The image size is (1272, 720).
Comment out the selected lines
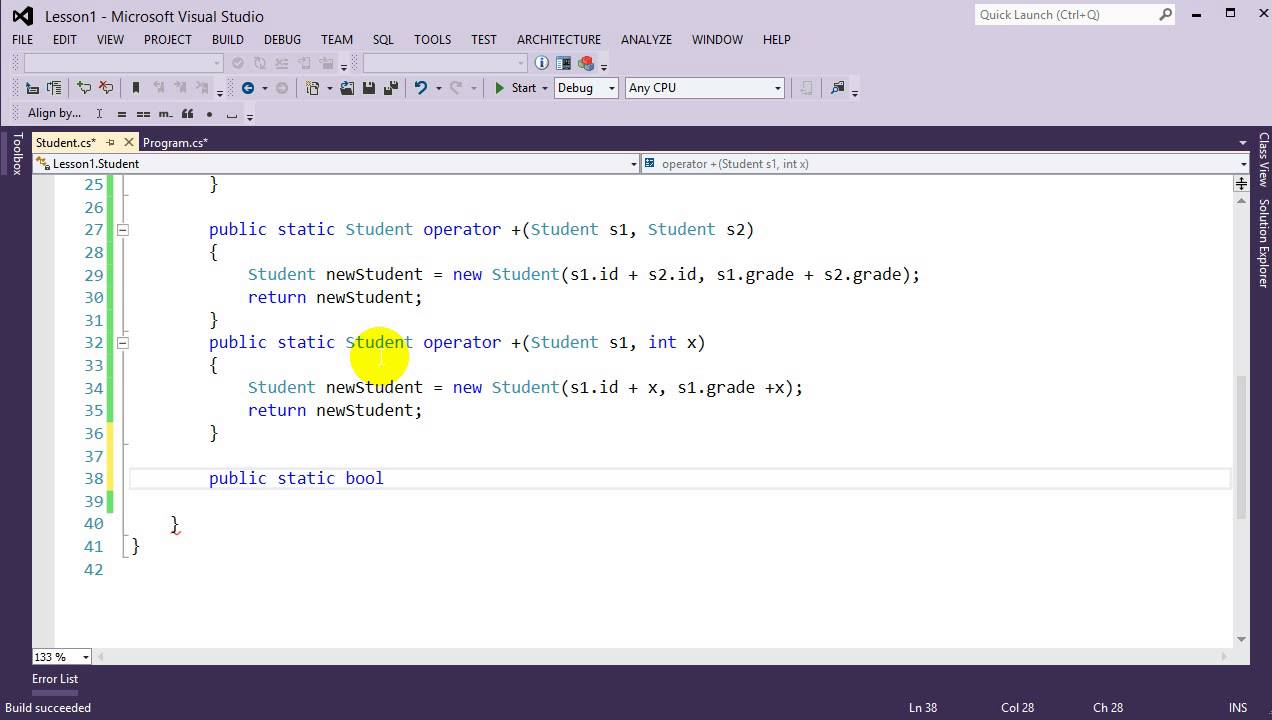pyautogui.click(x=84, y=88)
